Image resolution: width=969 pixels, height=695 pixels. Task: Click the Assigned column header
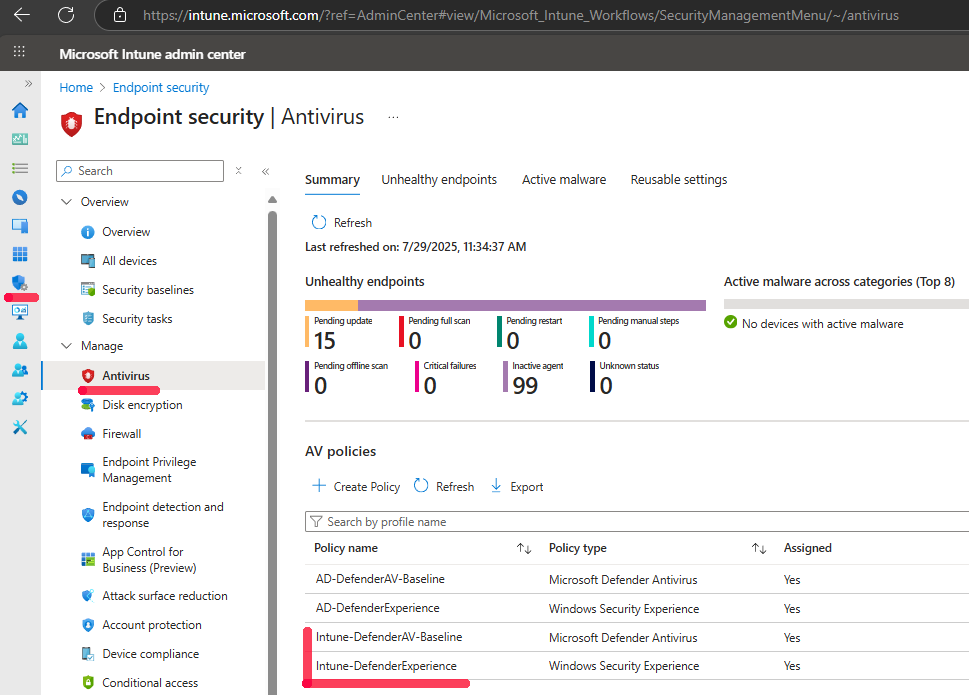(x=808, y=548)
